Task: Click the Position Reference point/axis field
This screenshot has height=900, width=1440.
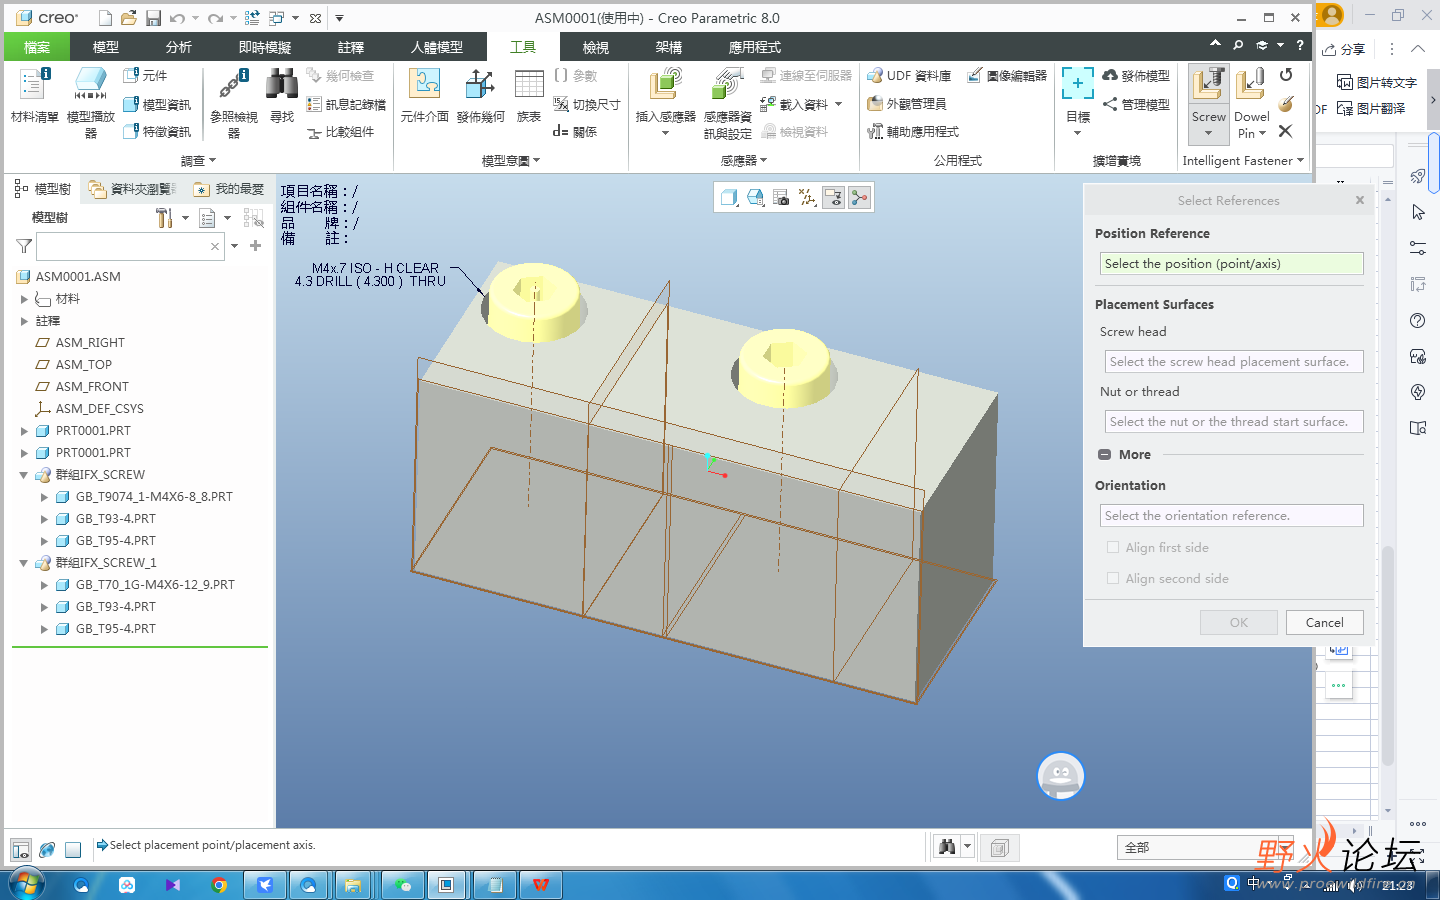Action: [1232, 264]
